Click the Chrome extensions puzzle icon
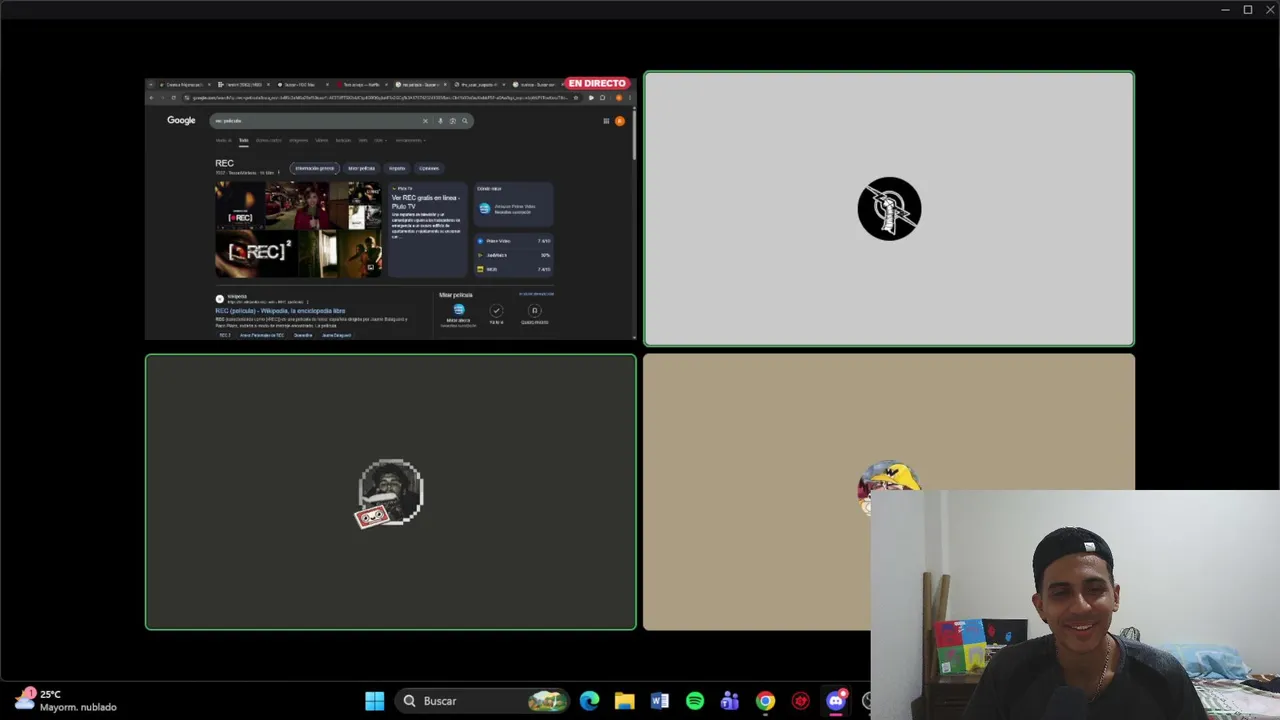Screen dimensions: 1280x720 point(603,97)
